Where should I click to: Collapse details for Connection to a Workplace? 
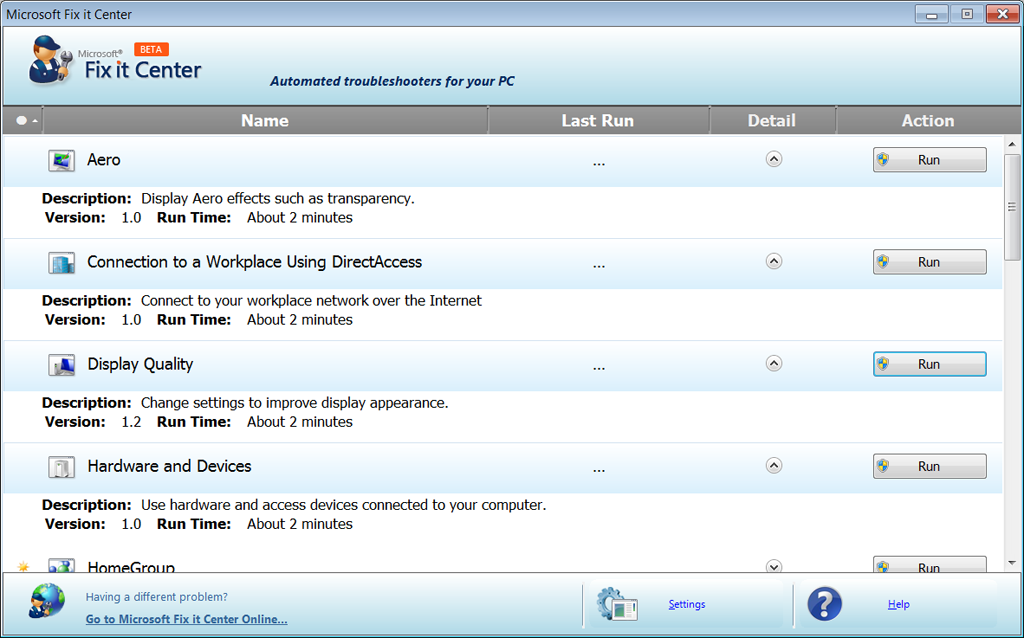click(774, 262)
